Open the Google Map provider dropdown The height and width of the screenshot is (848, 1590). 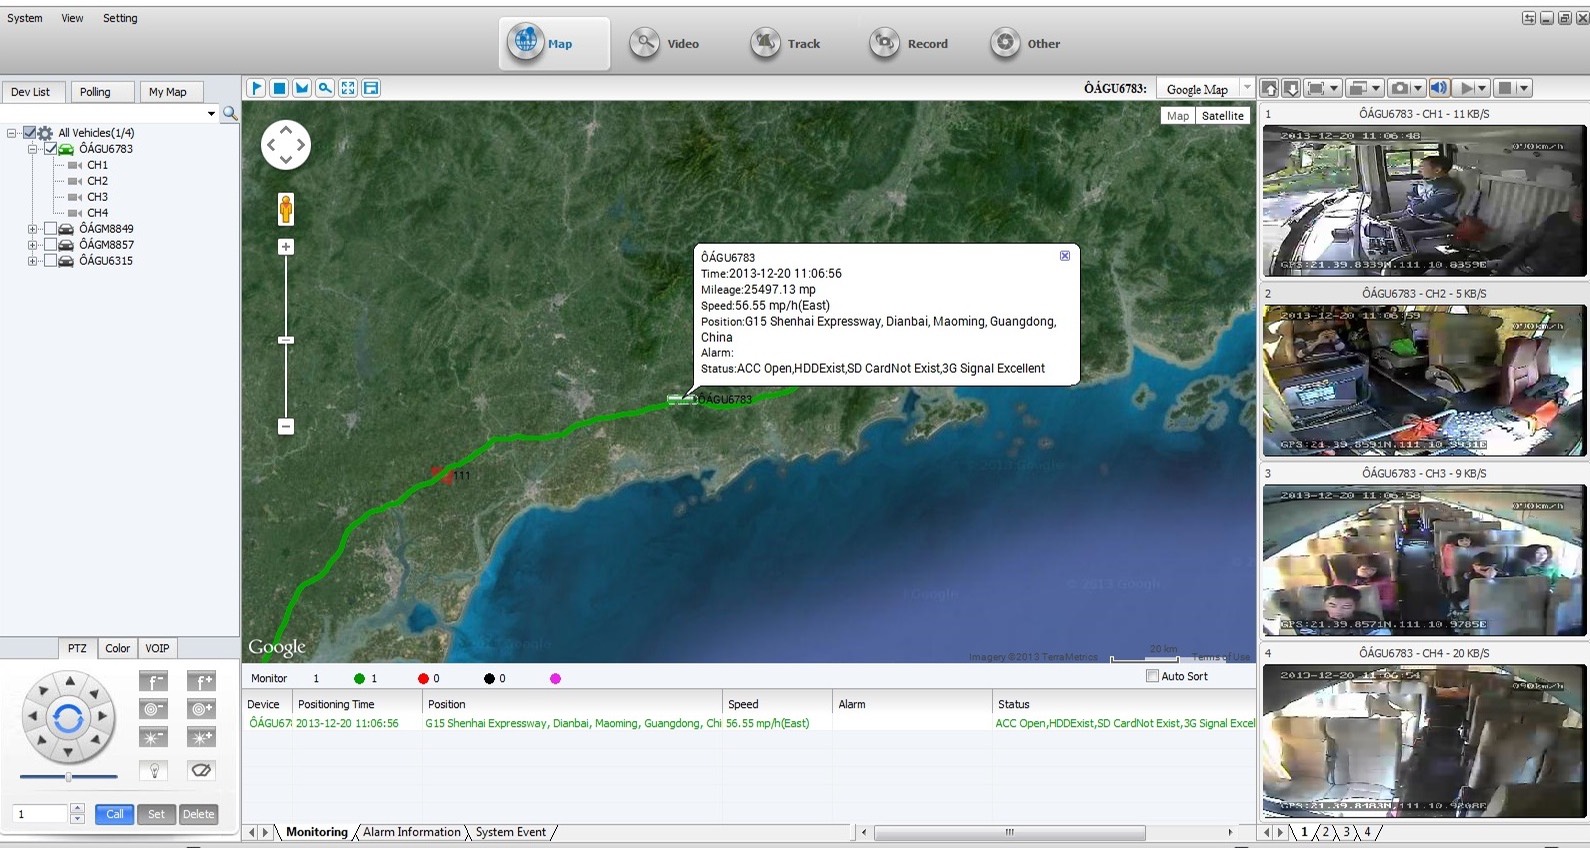pyautogui.click(x=1246, y=89)
